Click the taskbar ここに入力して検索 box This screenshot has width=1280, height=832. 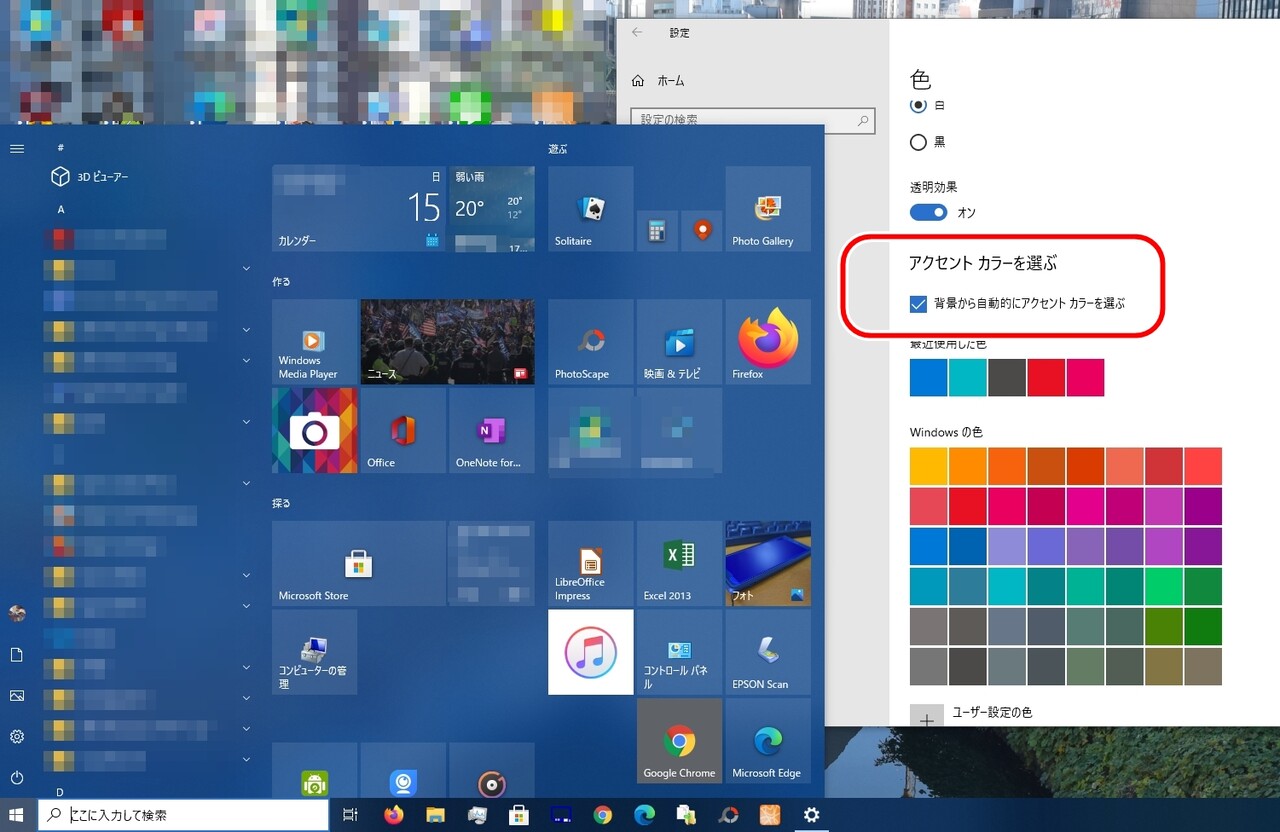pos(183,815)
